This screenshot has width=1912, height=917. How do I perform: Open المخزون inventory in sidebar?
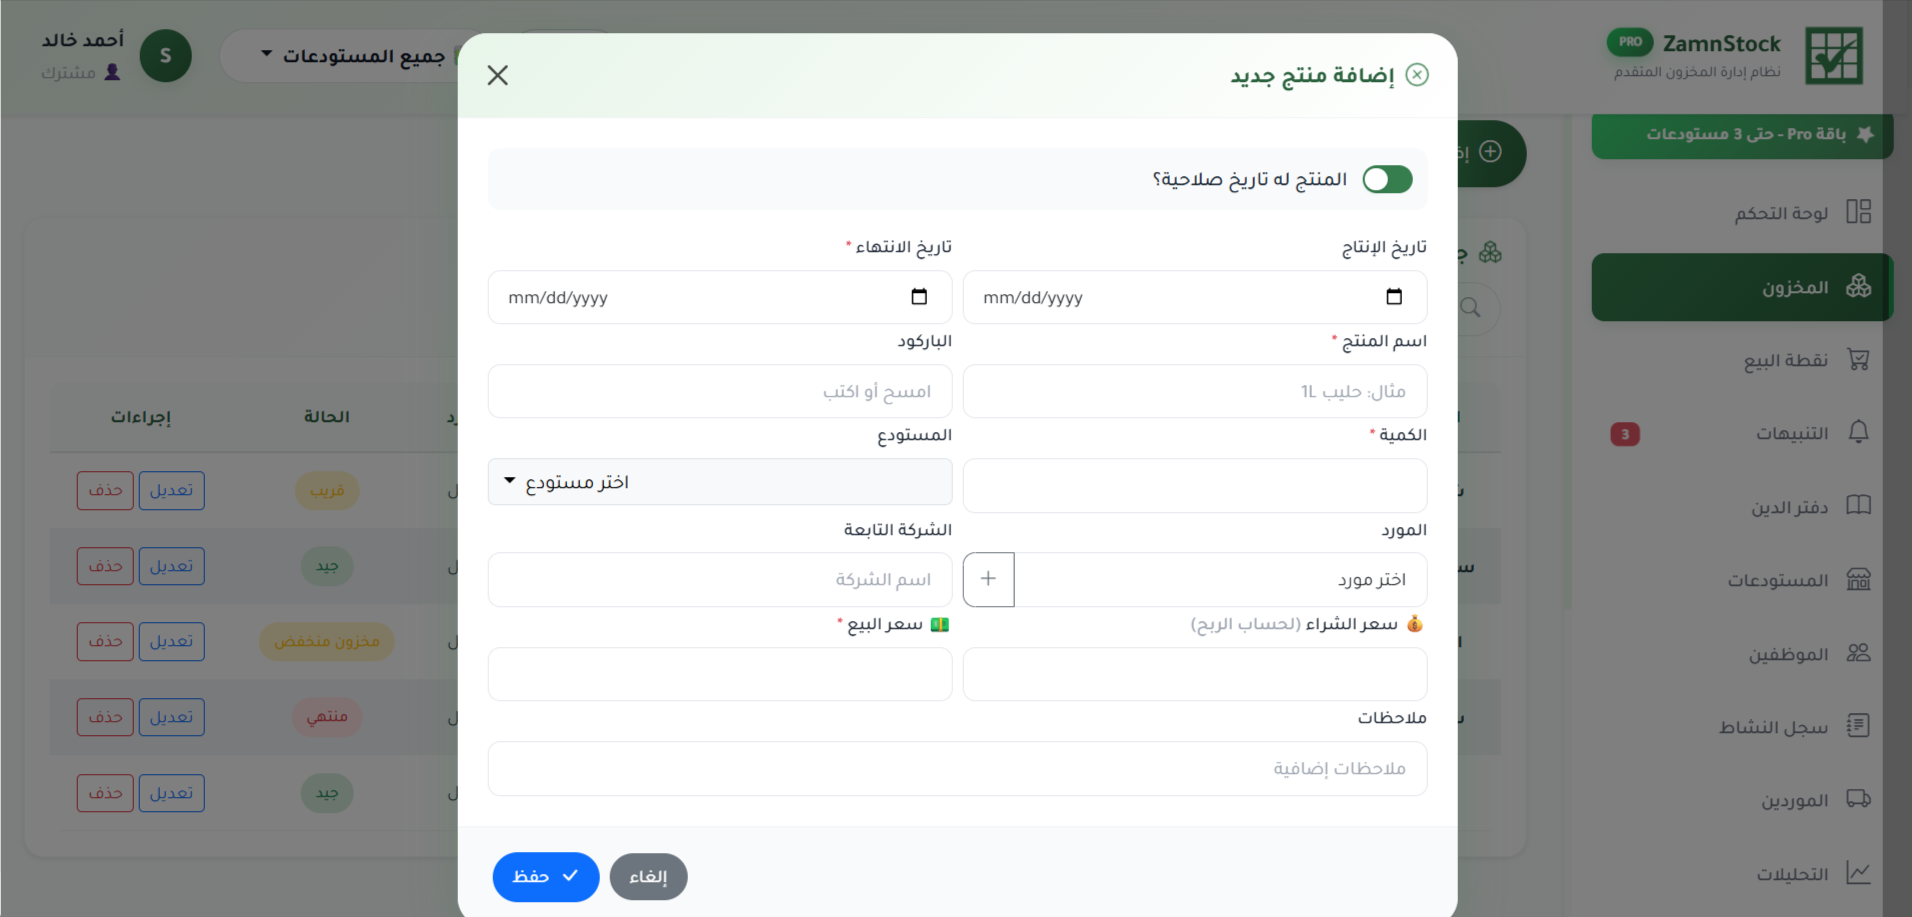click(x=1742, y=287)
